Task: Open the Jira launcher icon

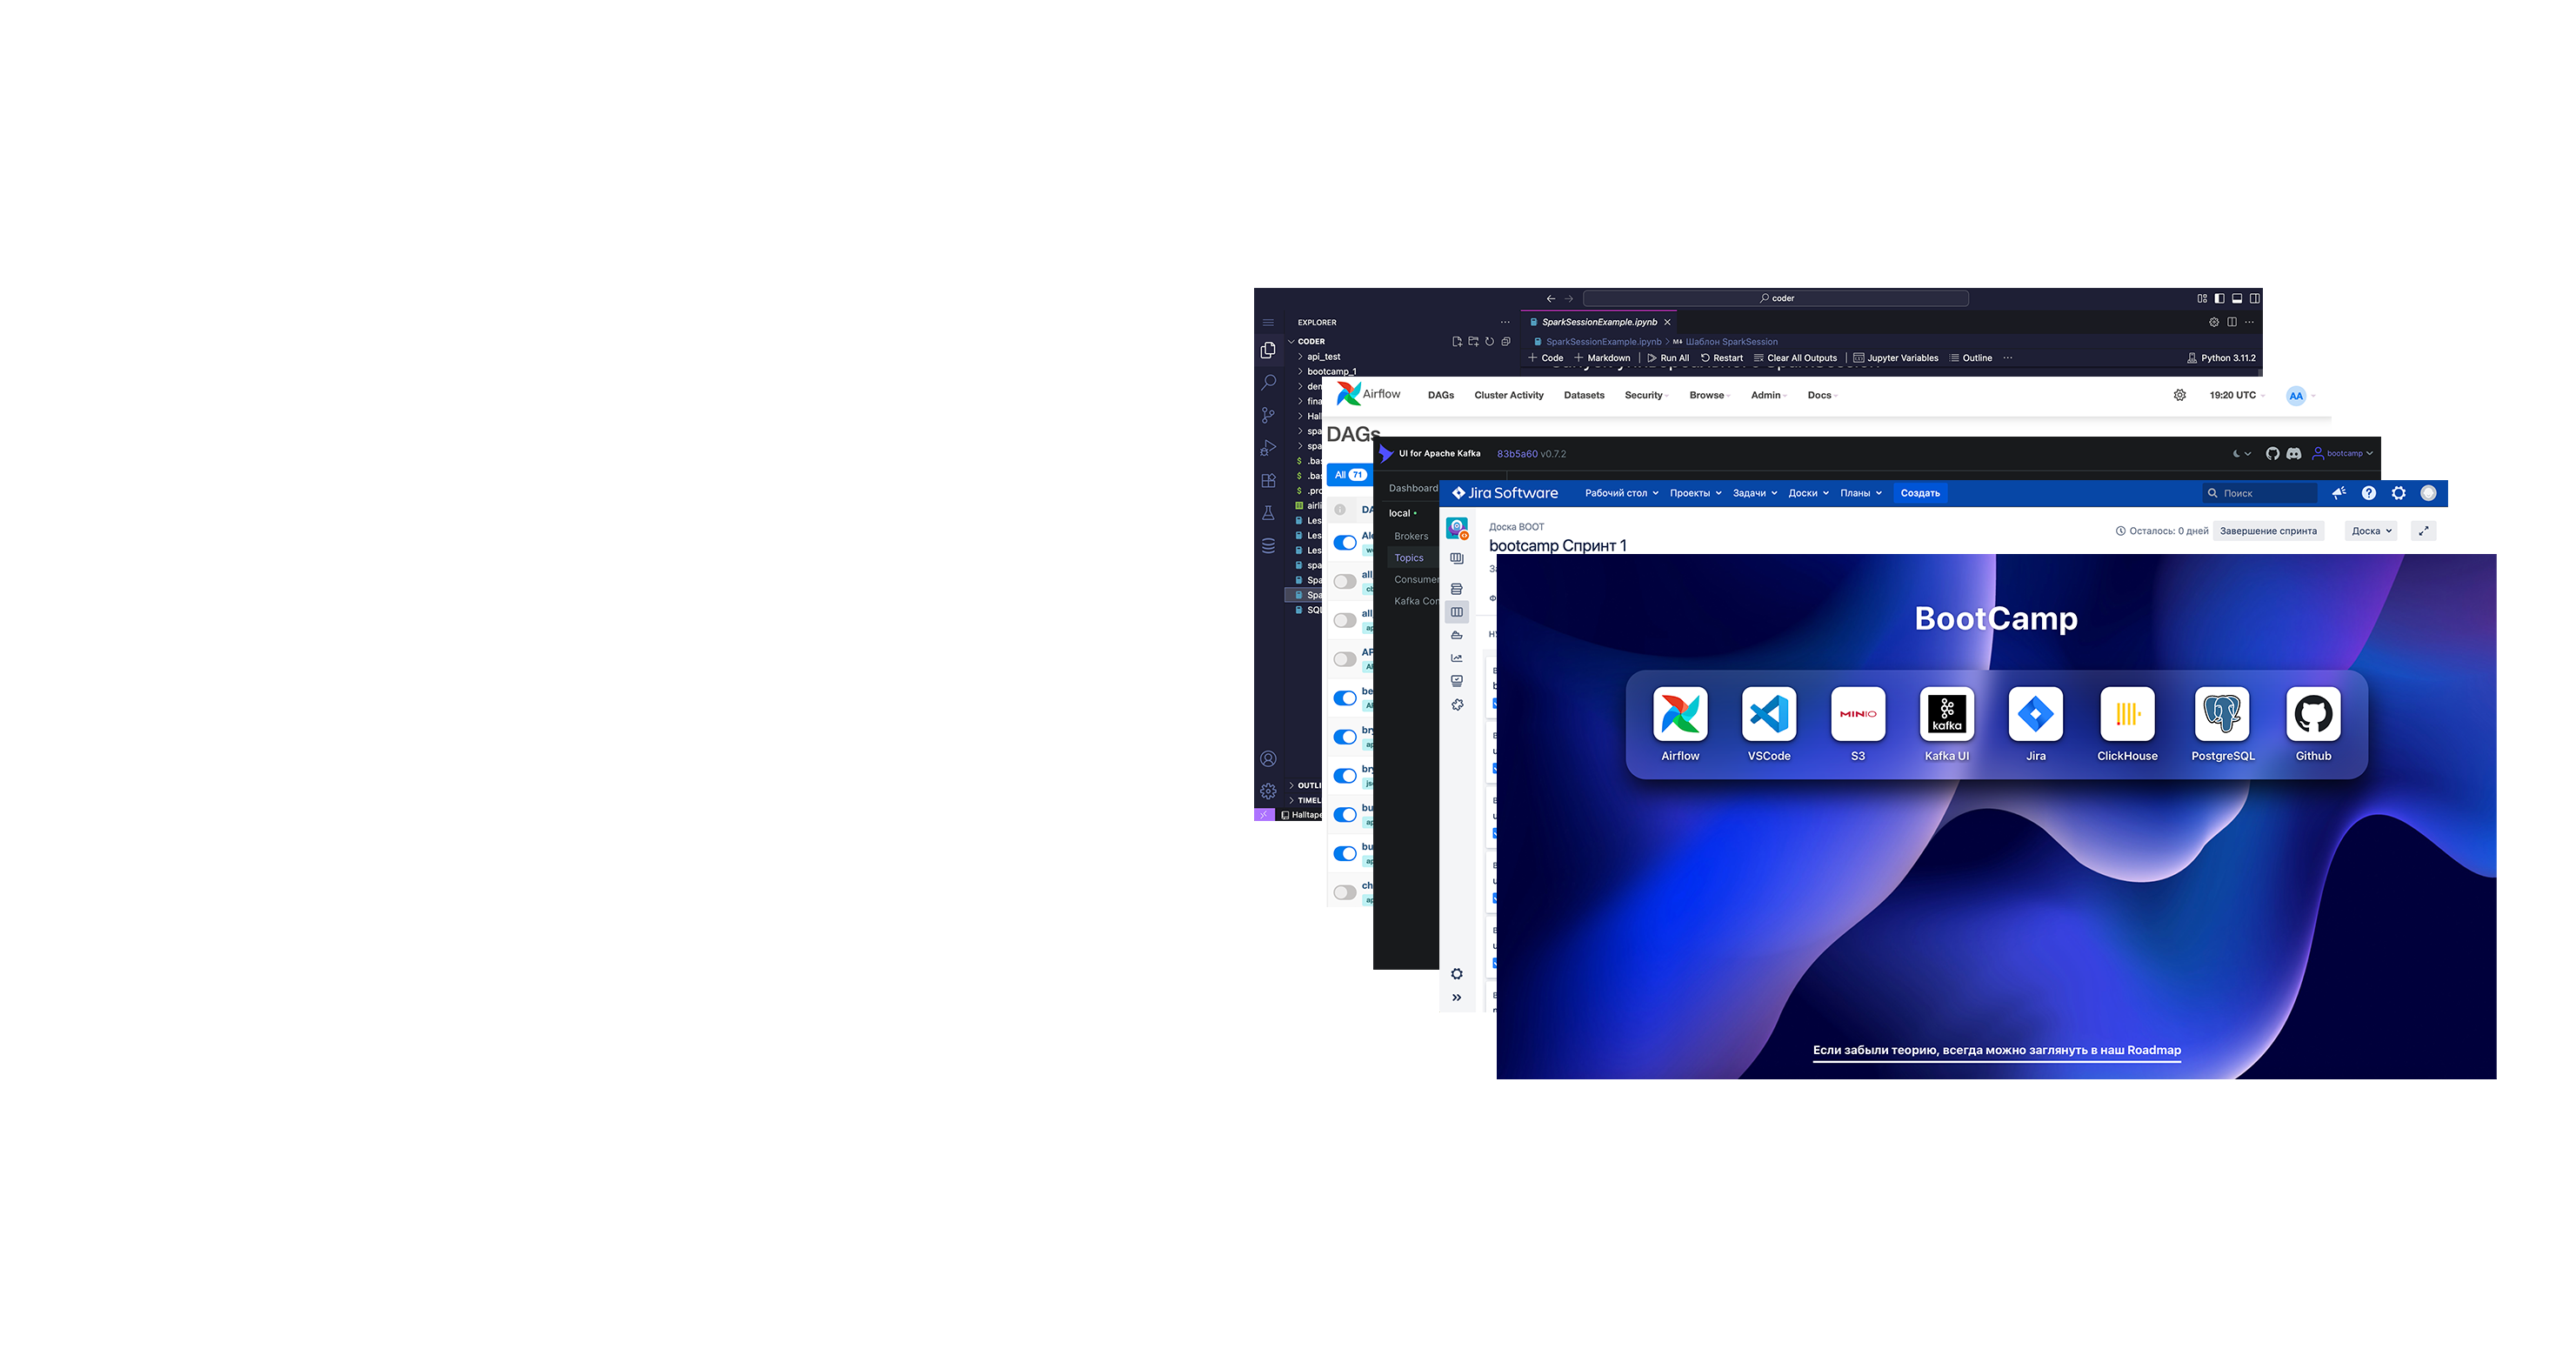Action: point(2036,714)
